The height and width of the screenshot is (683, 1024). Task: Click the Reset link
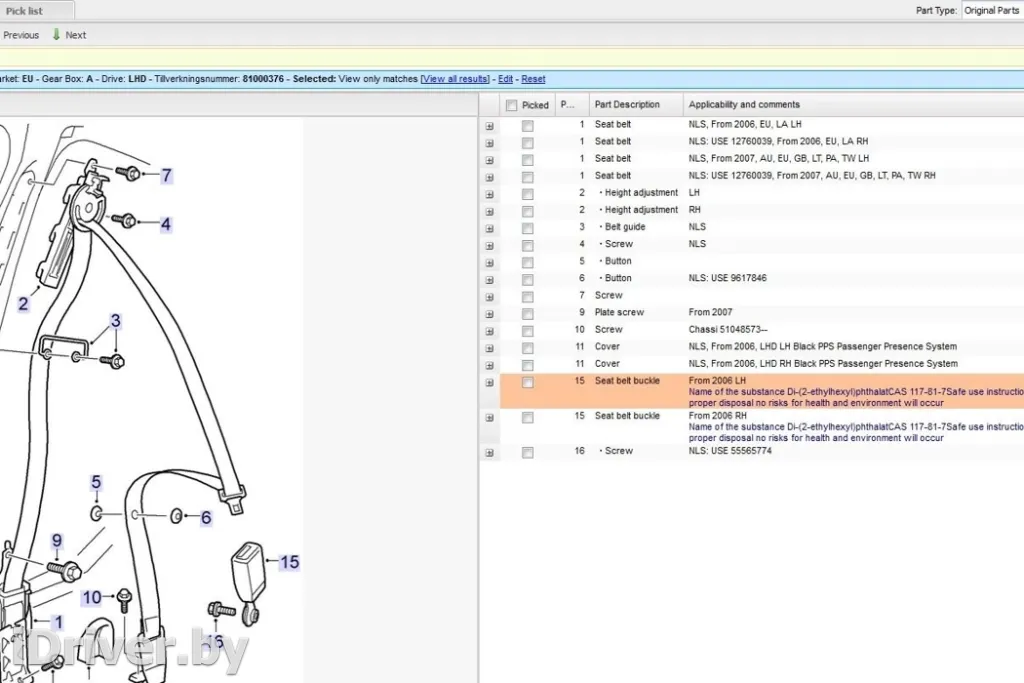tap(533, 79)
